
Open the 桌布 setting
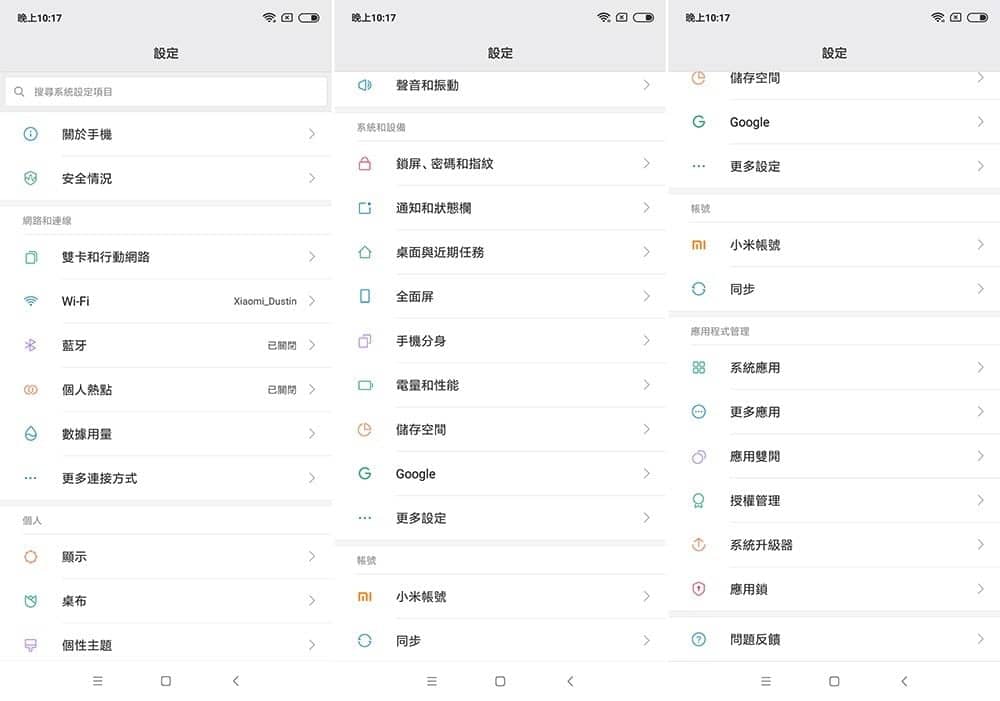(166, 601)
